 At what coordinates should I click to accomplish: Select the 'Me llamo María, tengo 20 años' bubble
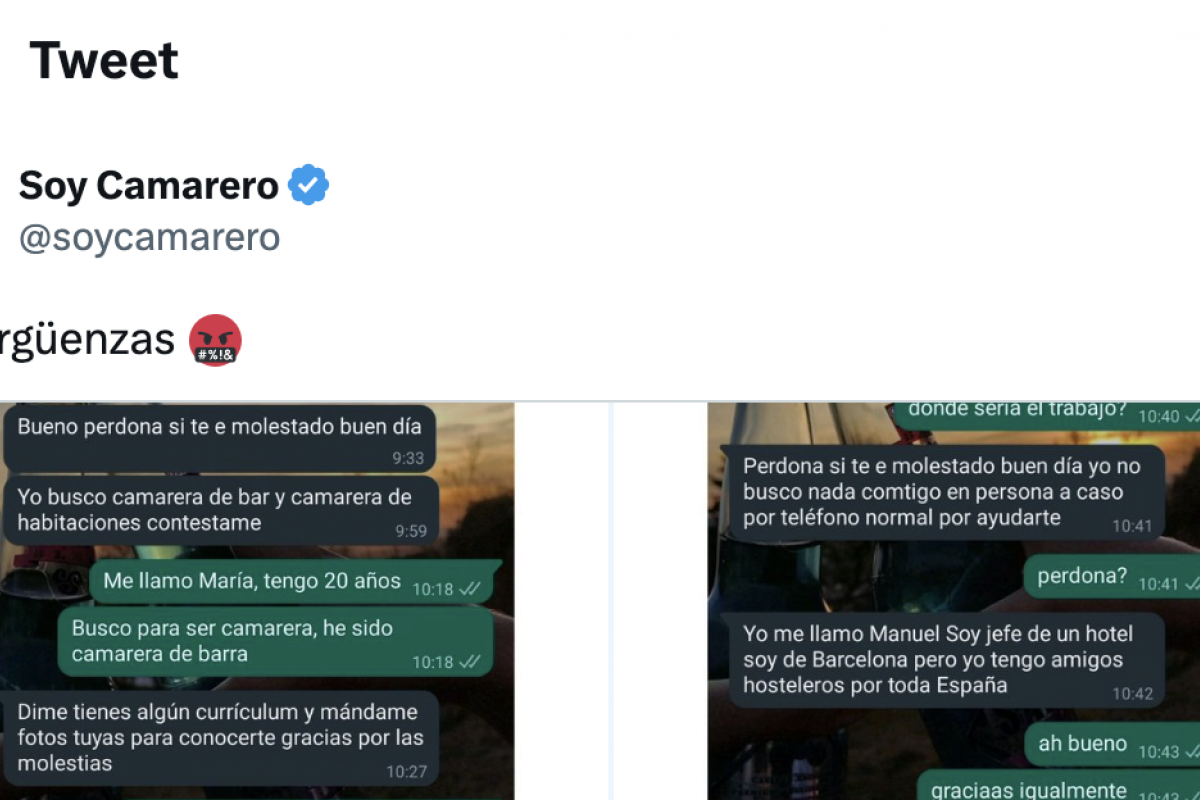pos(291,582)
